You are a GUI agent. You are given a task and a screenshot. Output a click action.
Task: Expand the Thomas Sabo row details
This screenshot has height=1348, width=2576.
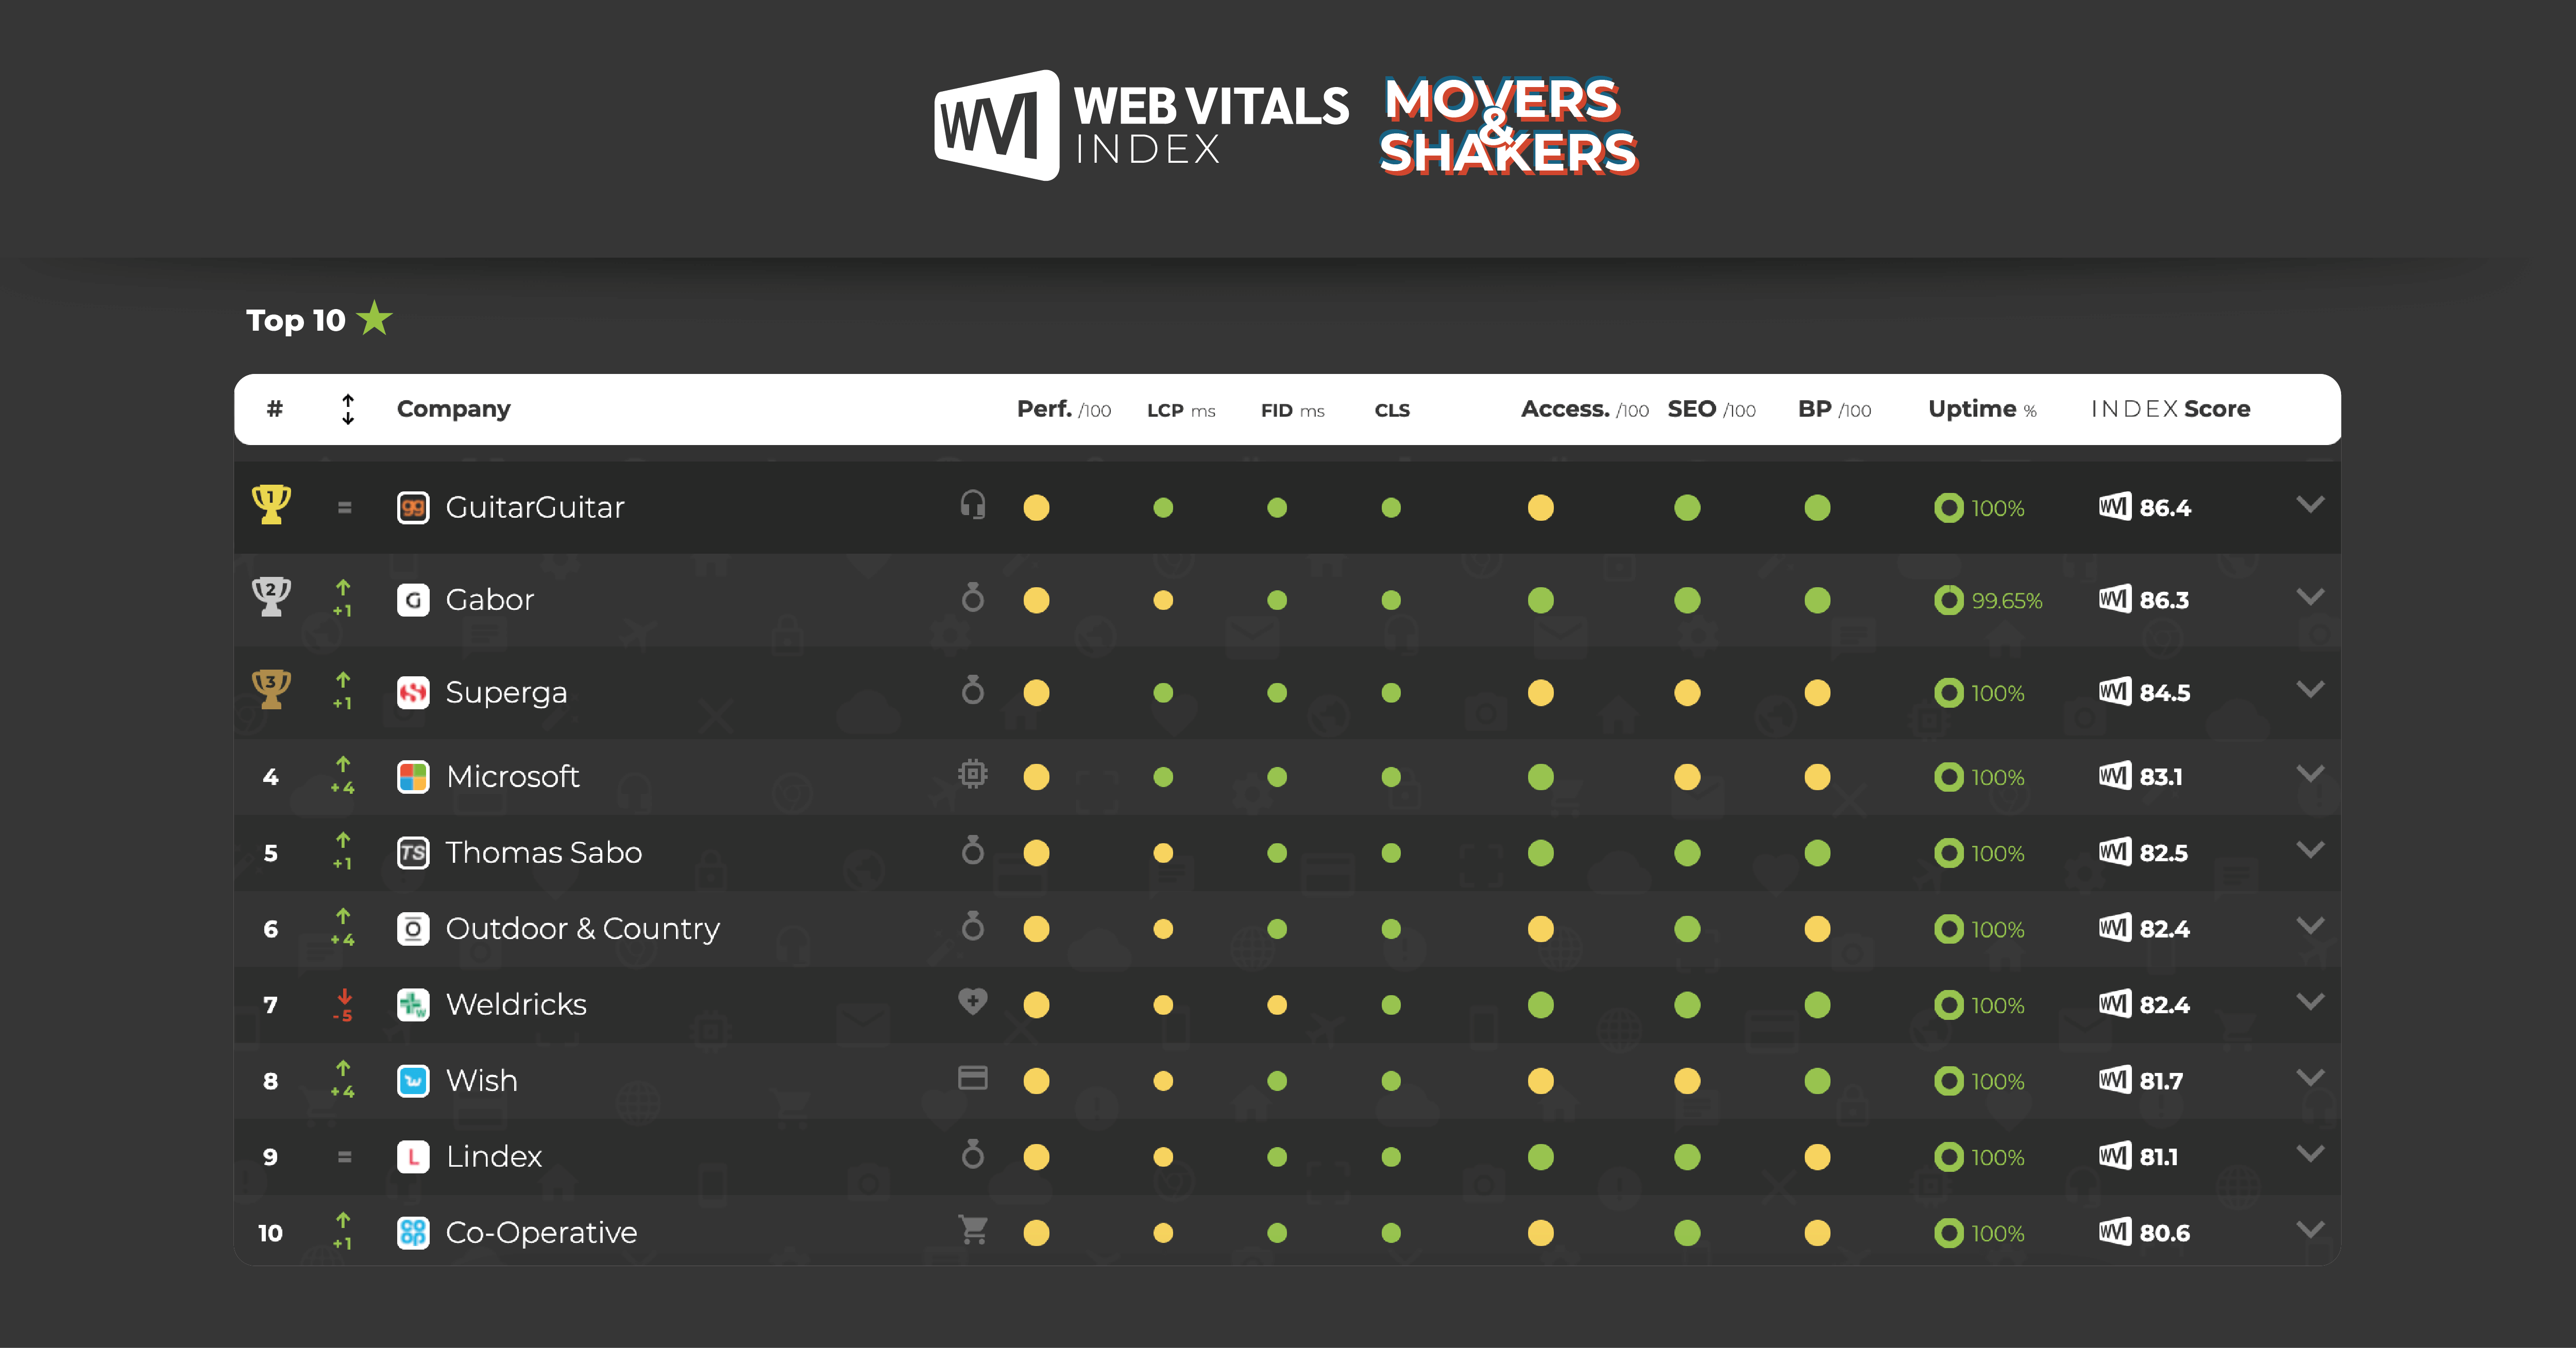point(2310,849)
